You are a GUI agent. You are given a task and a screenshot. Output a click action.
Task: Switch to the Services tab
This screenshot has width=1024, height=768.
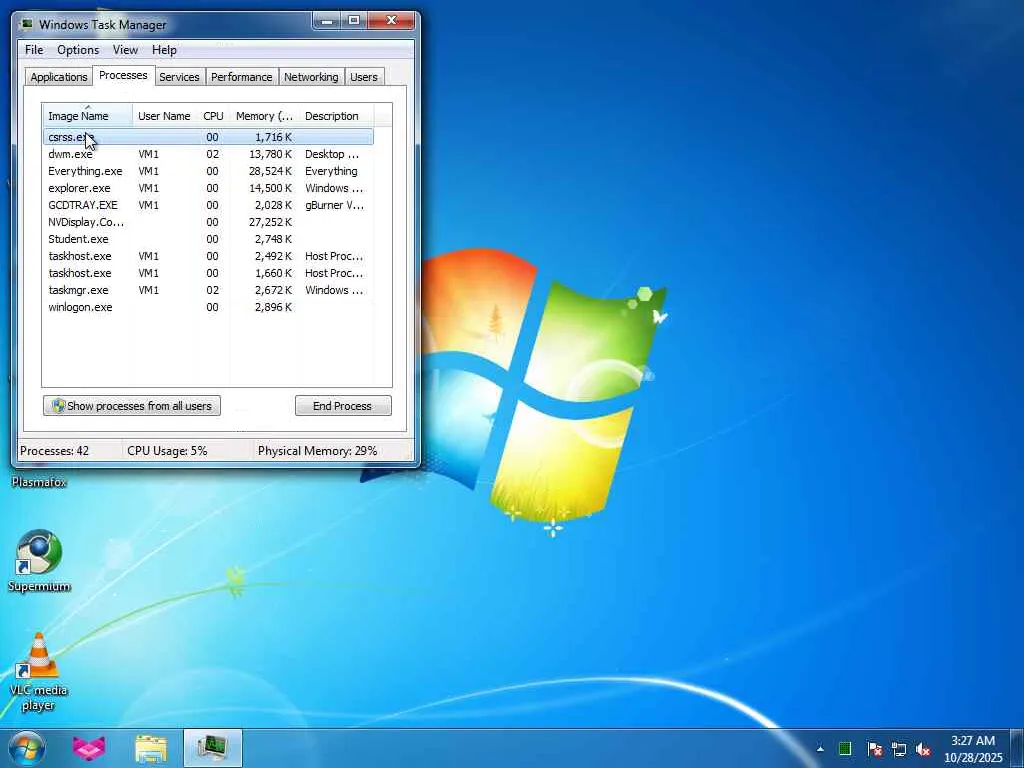pos(179,77)
